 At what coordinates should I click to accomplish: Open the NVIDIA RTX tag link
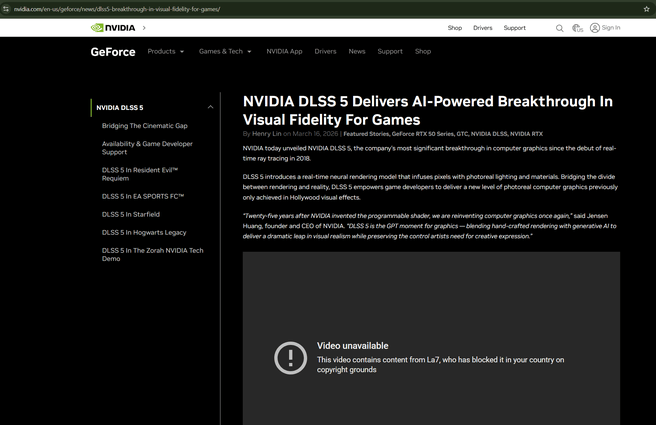coord(526,134)
